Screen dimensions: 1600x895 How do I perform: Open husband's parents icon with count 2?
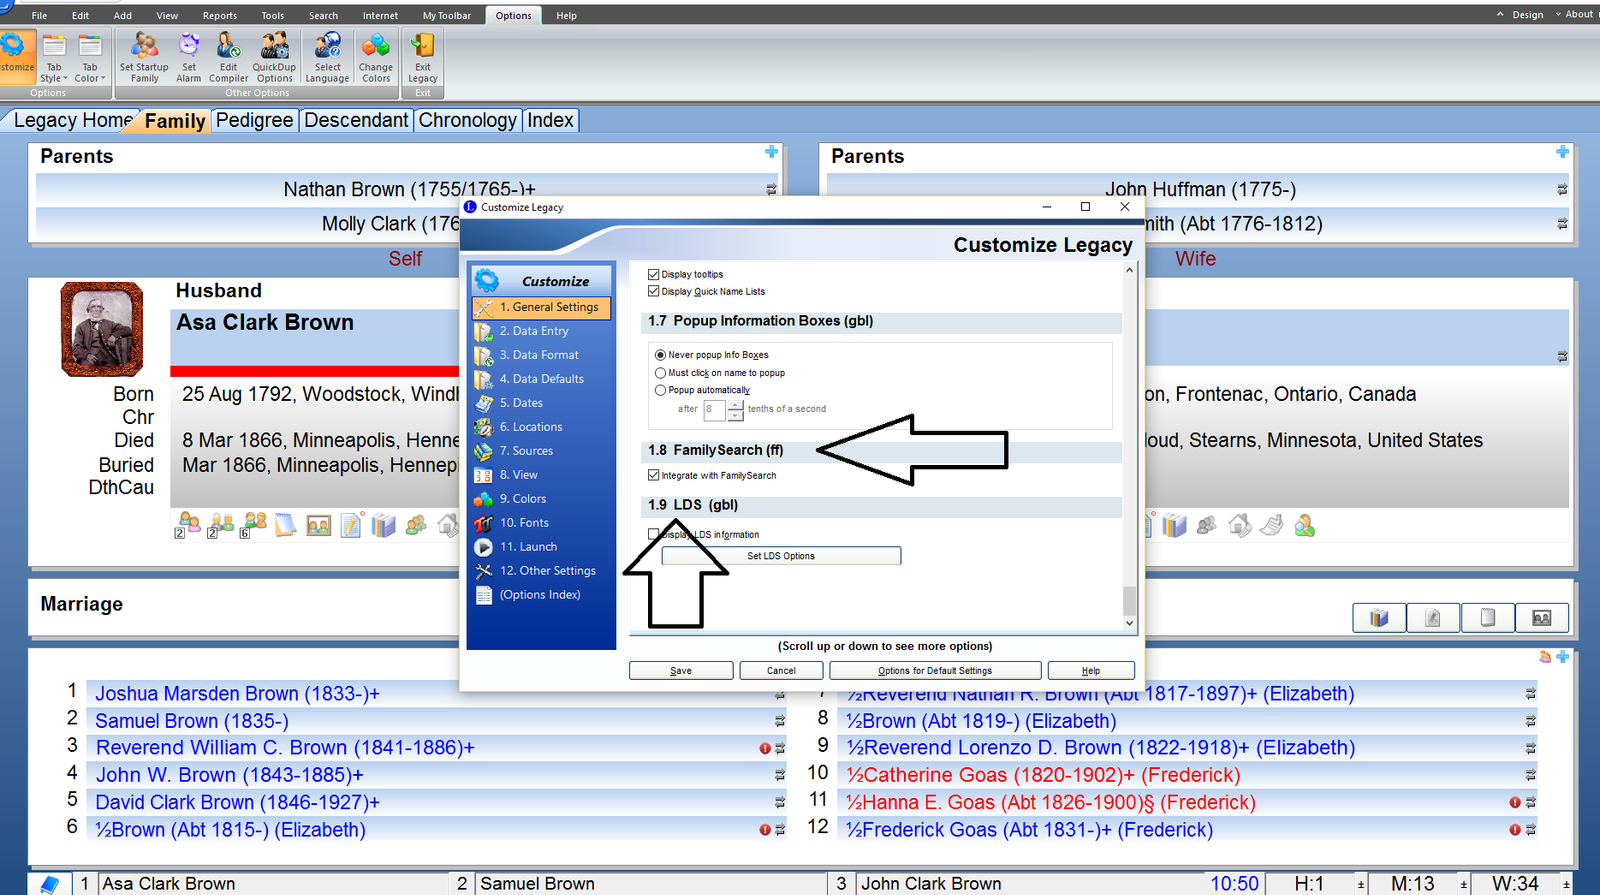click(220, 525)
